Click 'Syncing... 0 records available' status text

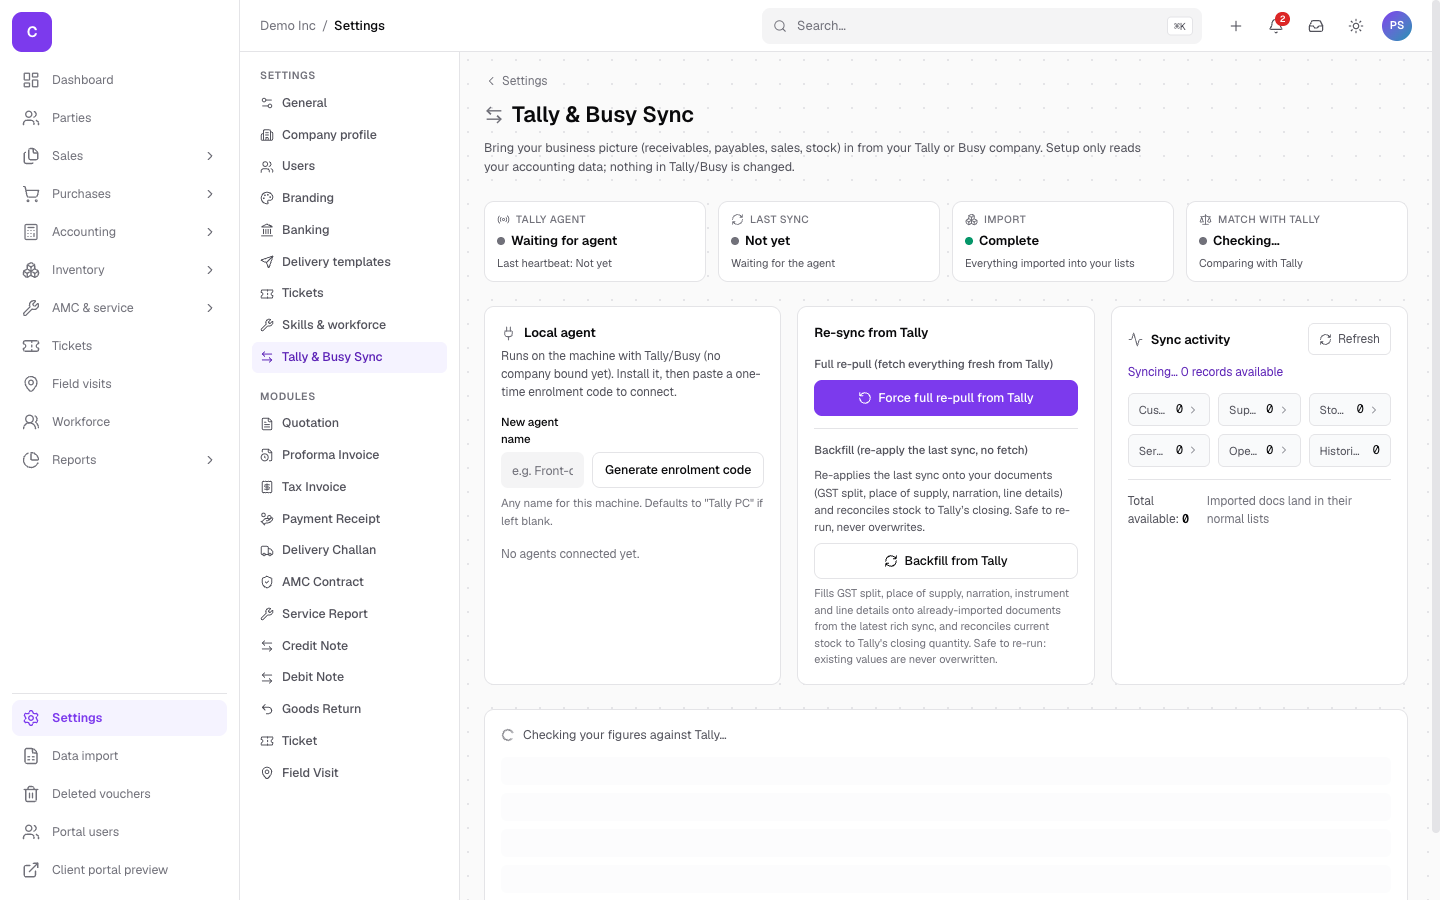tap(1205, 372)
